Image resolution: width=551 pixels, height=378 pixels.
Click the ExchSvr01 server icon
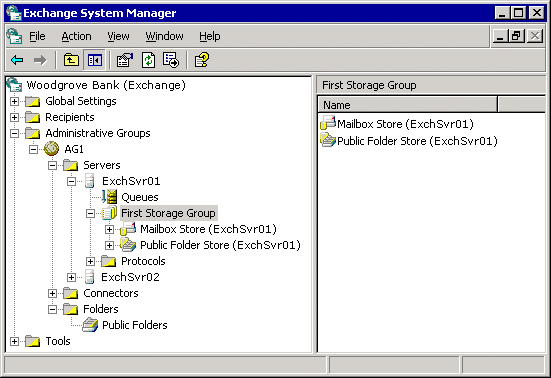coord(90,181)
